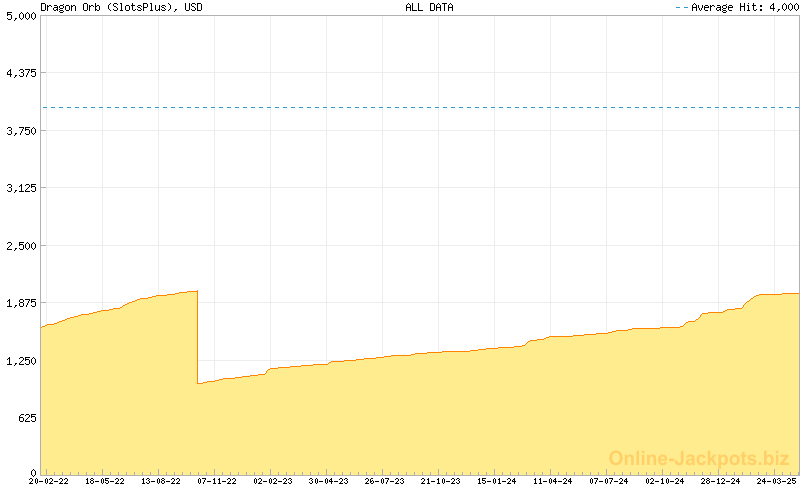Click the '18-05-22' date label
Image resolution: width=800 pixels, height=490 pixels.
point(105,481)
